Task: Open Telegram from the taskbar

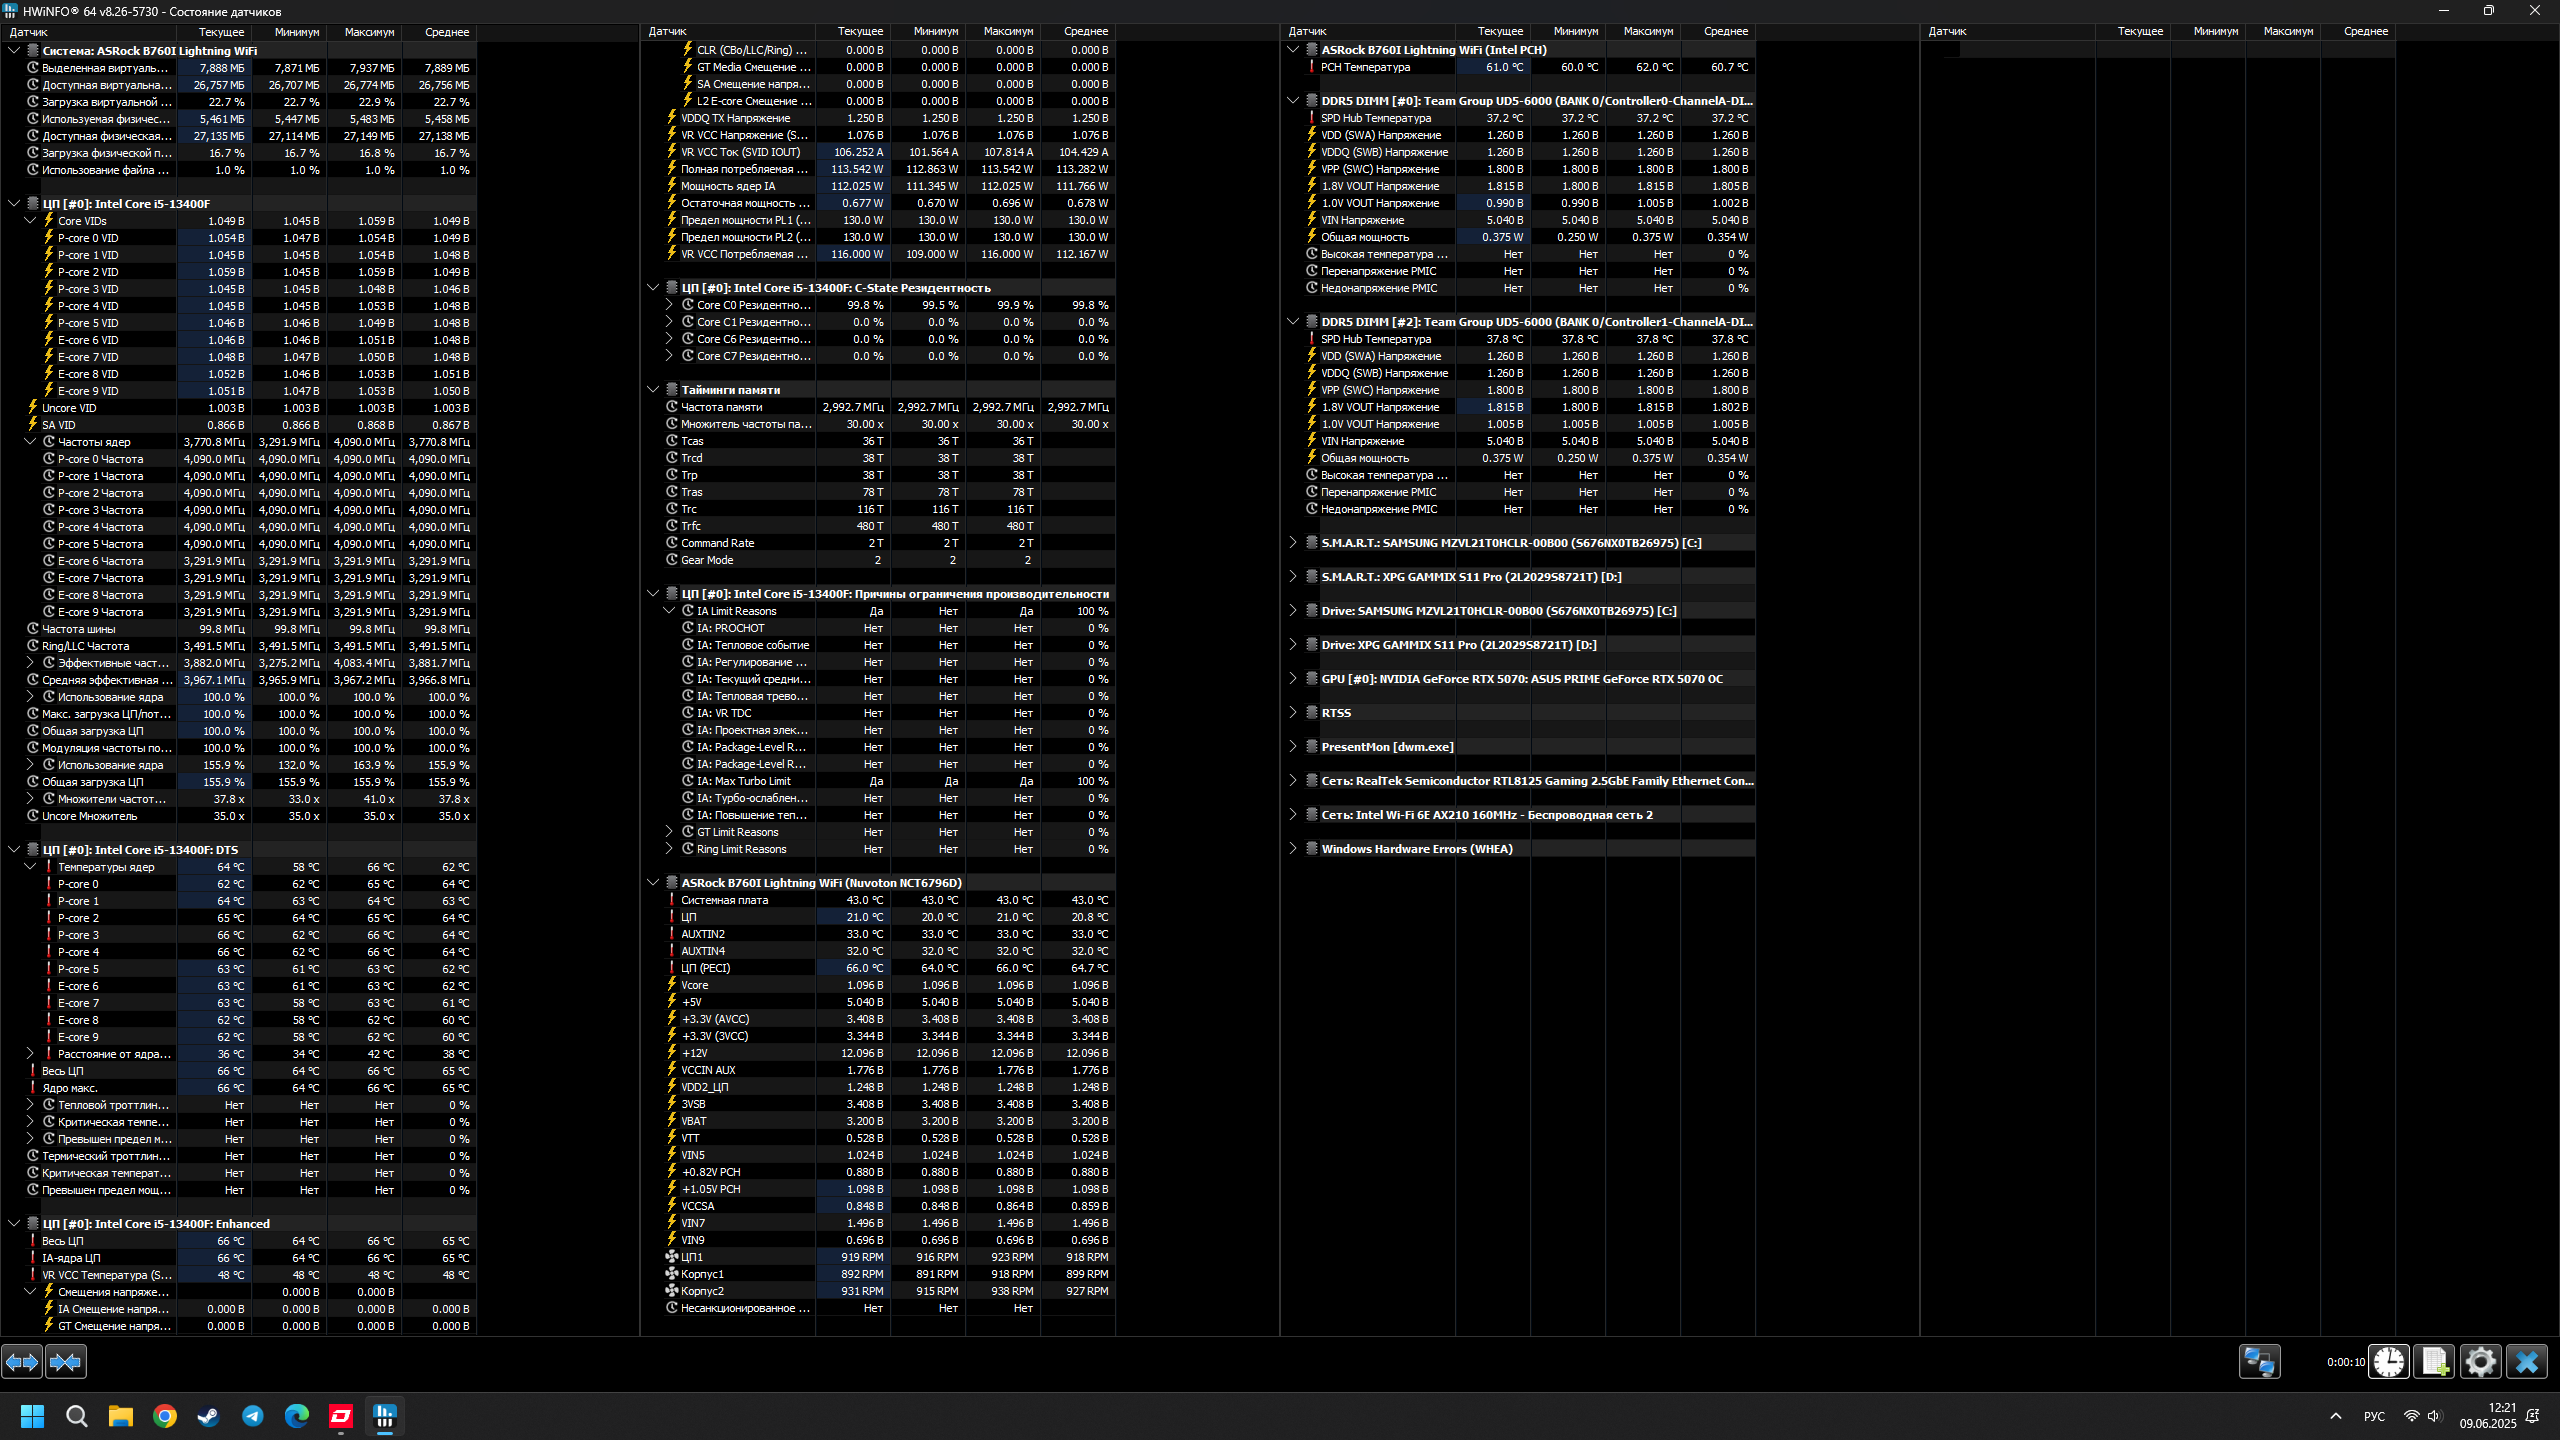Action: (x=252, y=1416)
